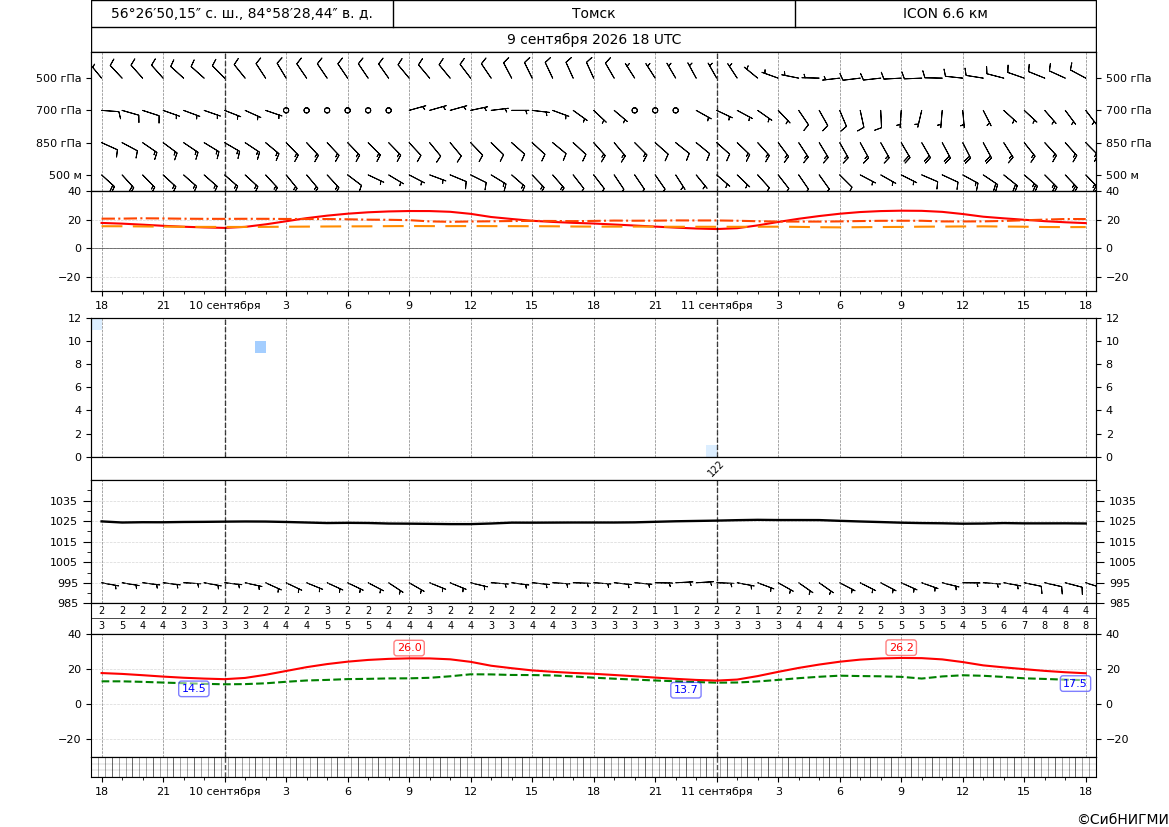
Task: Click the 26.0 maximum temperature label
Action: (x=409, y=647)
